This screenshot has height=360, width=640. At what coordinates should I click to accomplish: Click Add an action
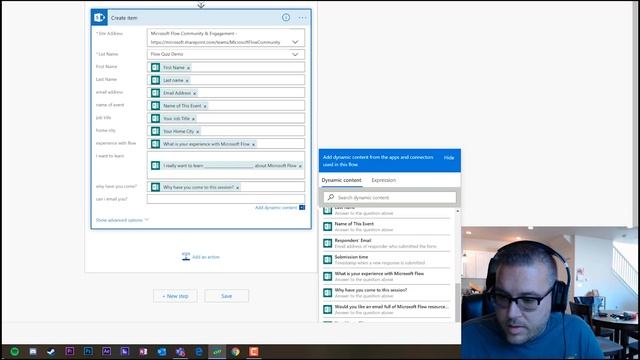pyautogui.click(x=201, y=257)
